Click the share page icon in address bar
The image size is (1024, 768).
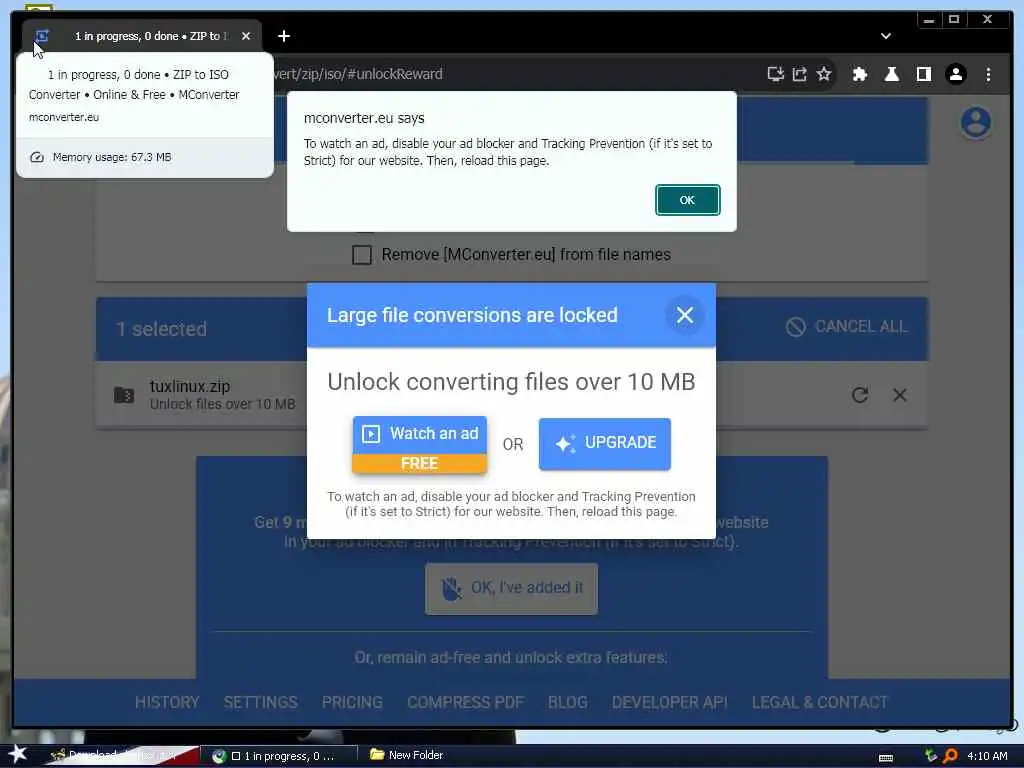799,74
